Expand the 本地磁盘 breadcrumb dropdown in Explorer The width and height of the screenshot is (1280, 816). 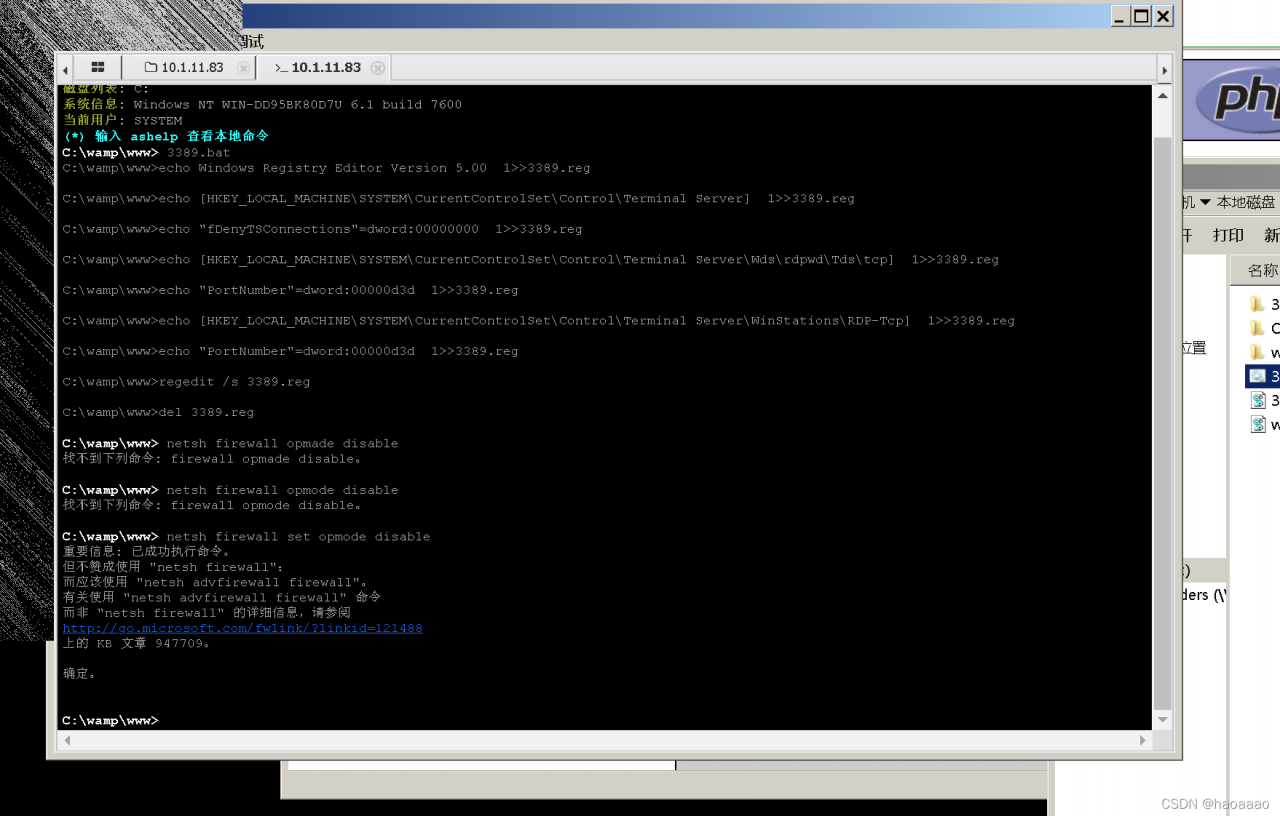[x=1205, y=202]
